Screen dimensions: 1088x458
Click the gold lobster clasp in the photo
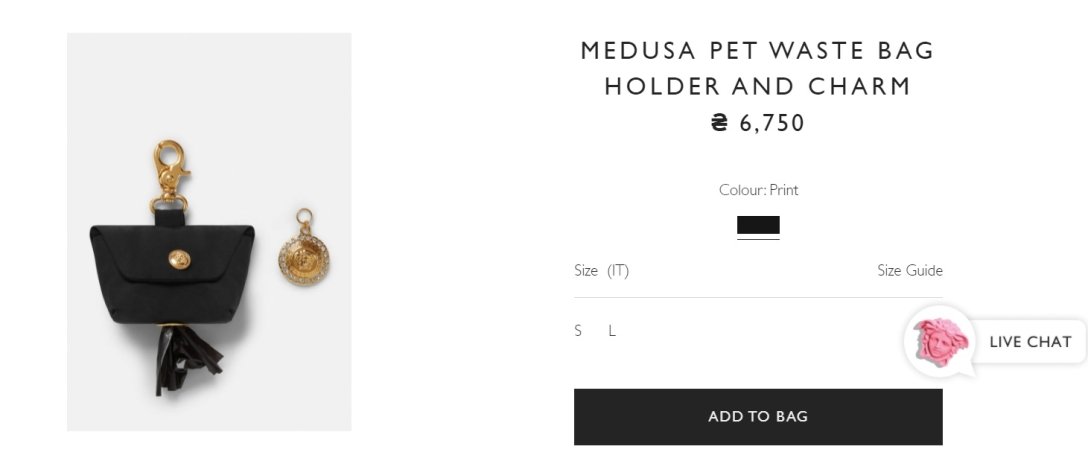click(171, 167)
